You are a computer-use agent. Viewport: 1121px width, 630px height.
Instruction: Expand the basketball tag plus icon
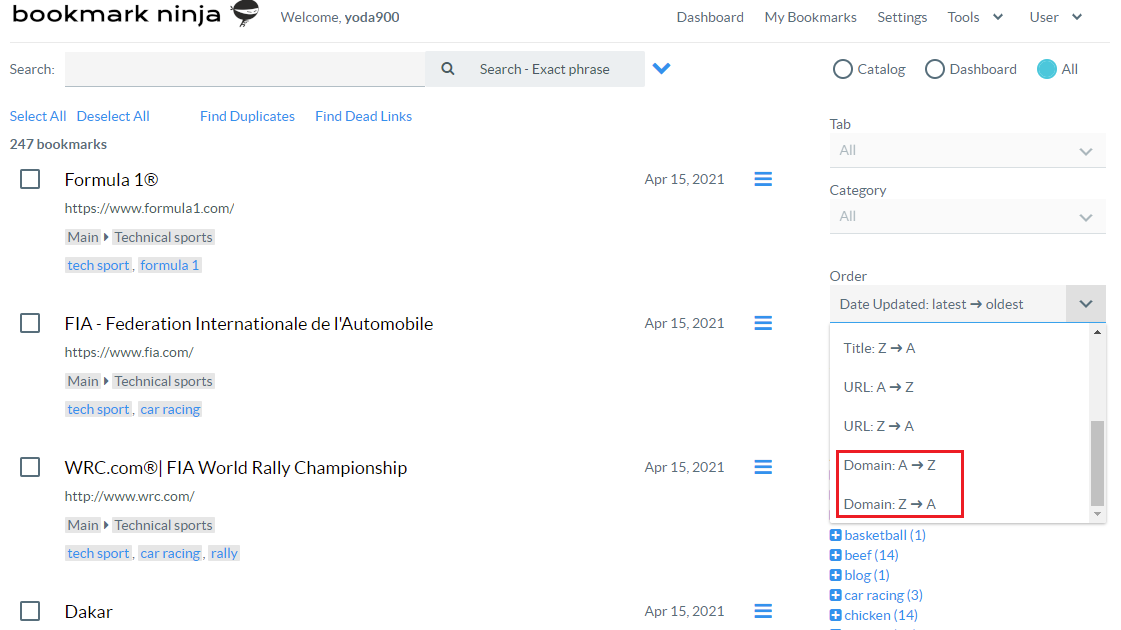pyautogui.click(x=836, y=535)
